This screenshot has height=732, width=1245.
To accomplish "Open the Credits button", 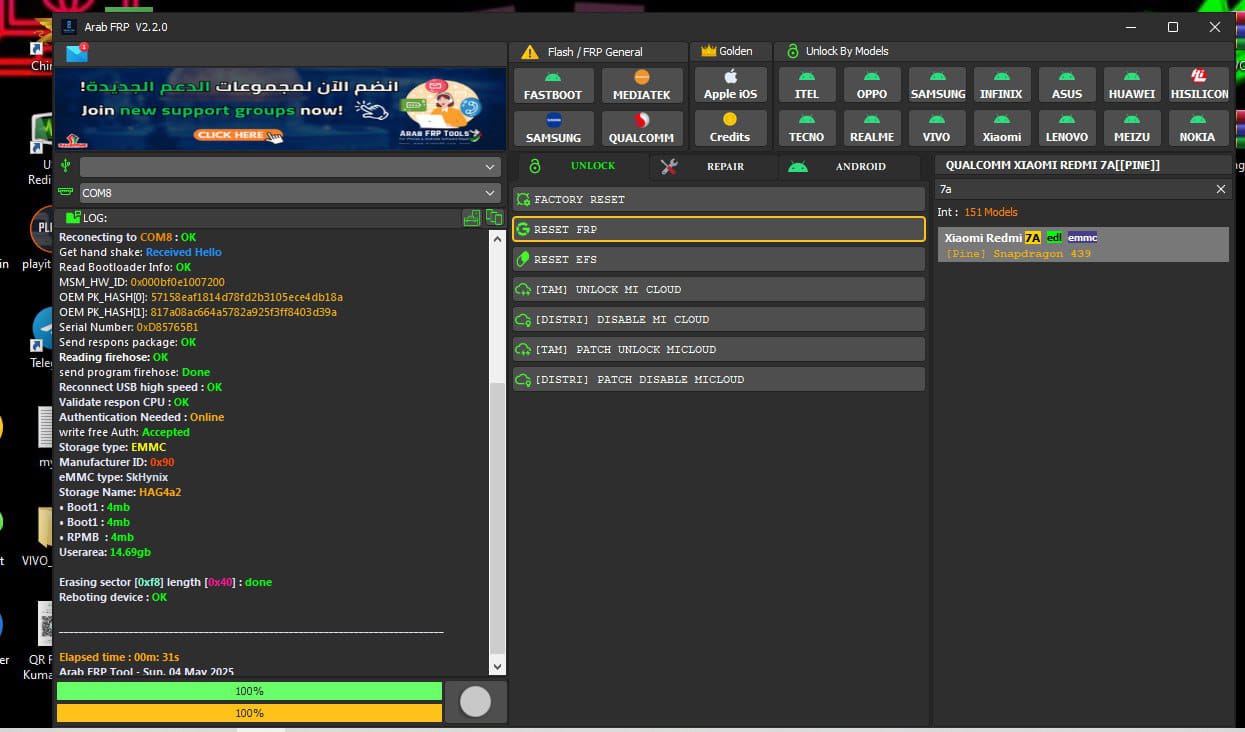I will 730,128.
